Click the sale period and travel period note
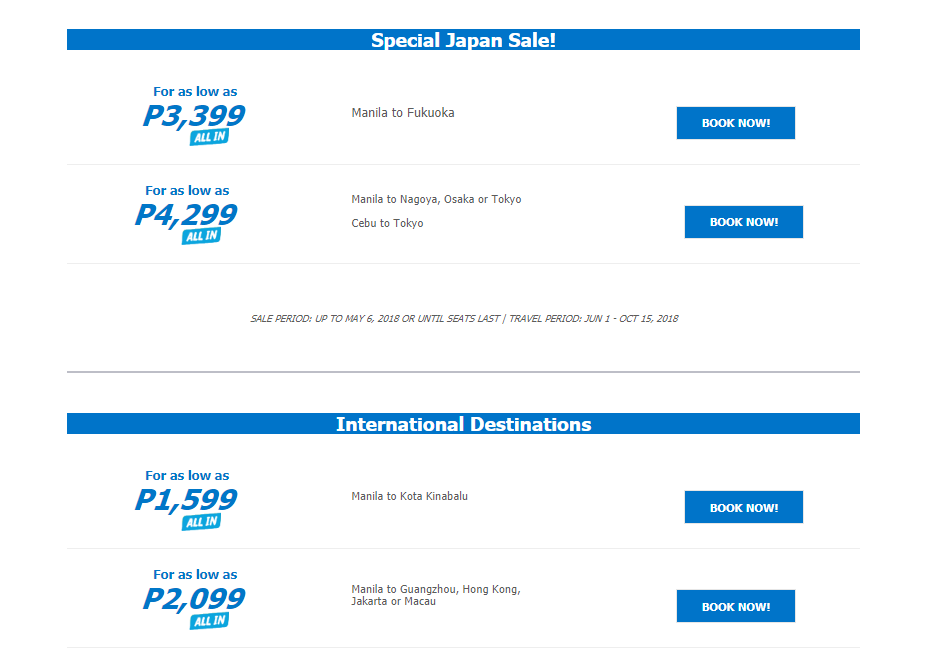Viewport: 950px width, 655px height. pos(464,319)
